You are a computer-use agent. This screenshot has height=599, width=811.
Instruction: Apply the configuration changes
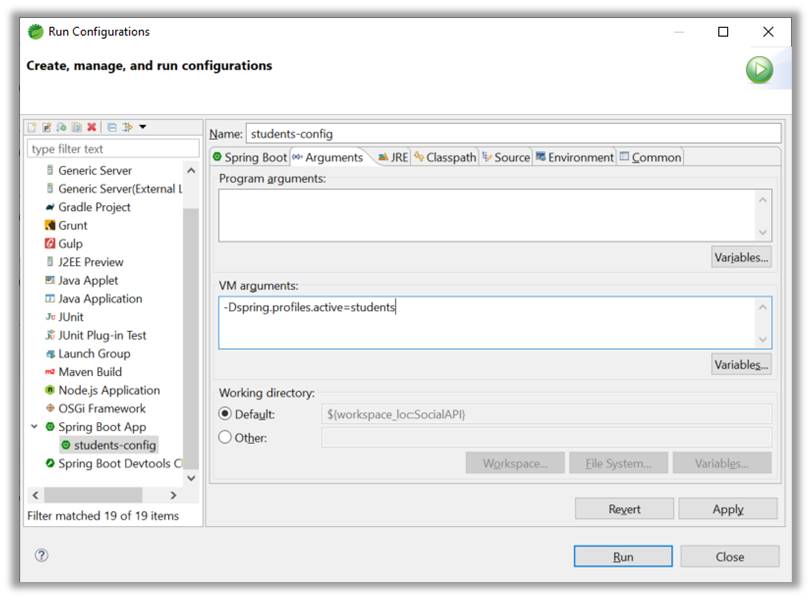click(728, 509)
